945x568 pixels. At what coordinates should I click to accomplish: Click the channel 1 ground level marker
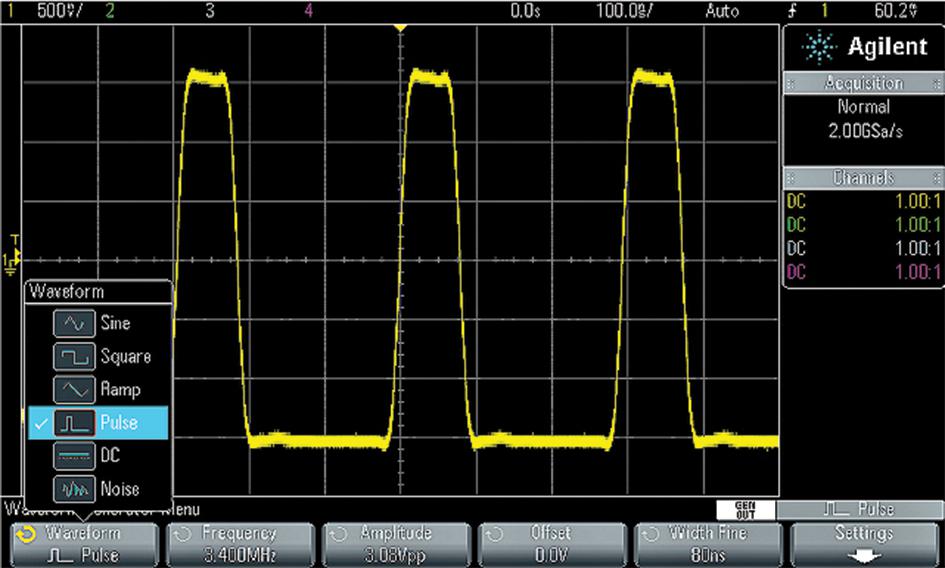[10, 263]
